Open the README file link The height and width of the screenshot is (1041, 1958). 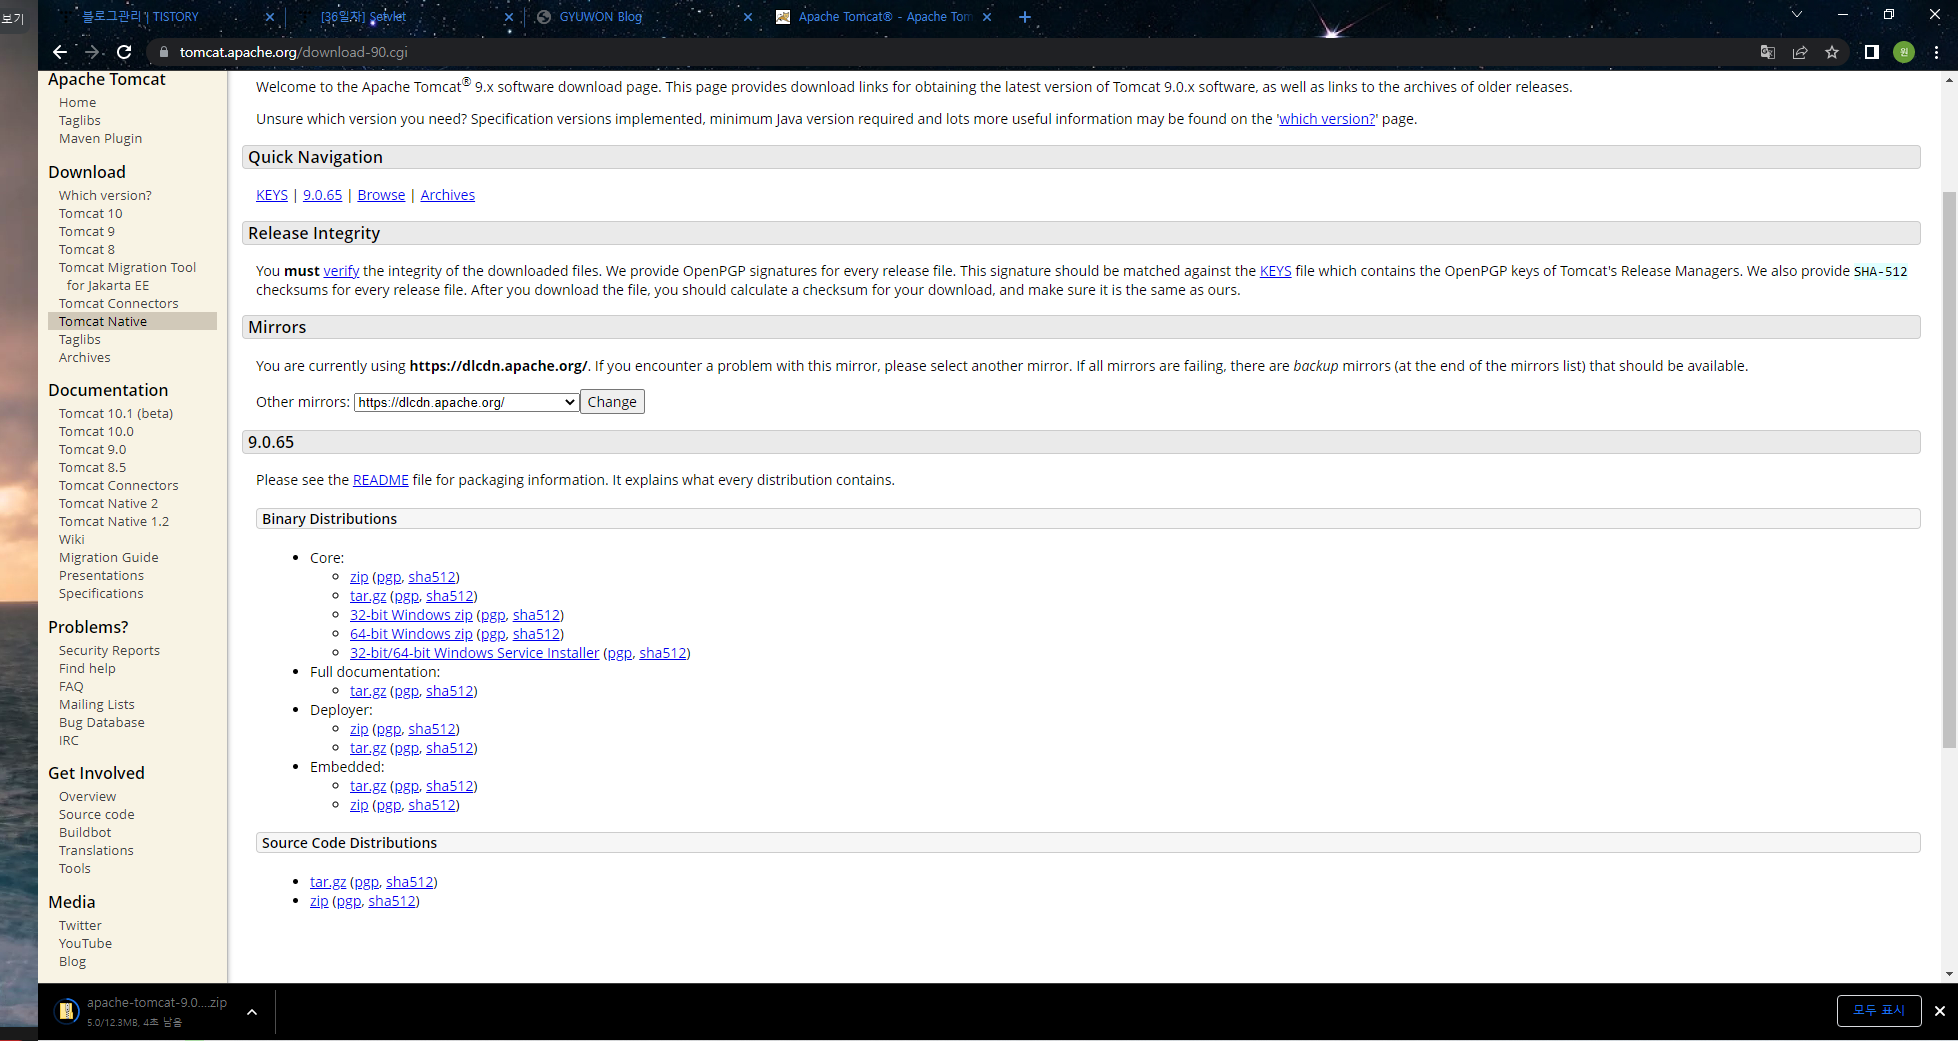click(381, 480)
